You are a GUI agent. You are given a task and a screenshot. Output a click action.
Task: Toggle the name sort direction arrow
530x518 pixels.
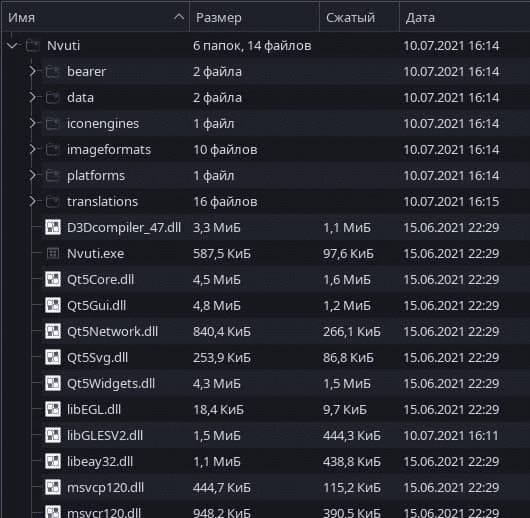[179, 17]
